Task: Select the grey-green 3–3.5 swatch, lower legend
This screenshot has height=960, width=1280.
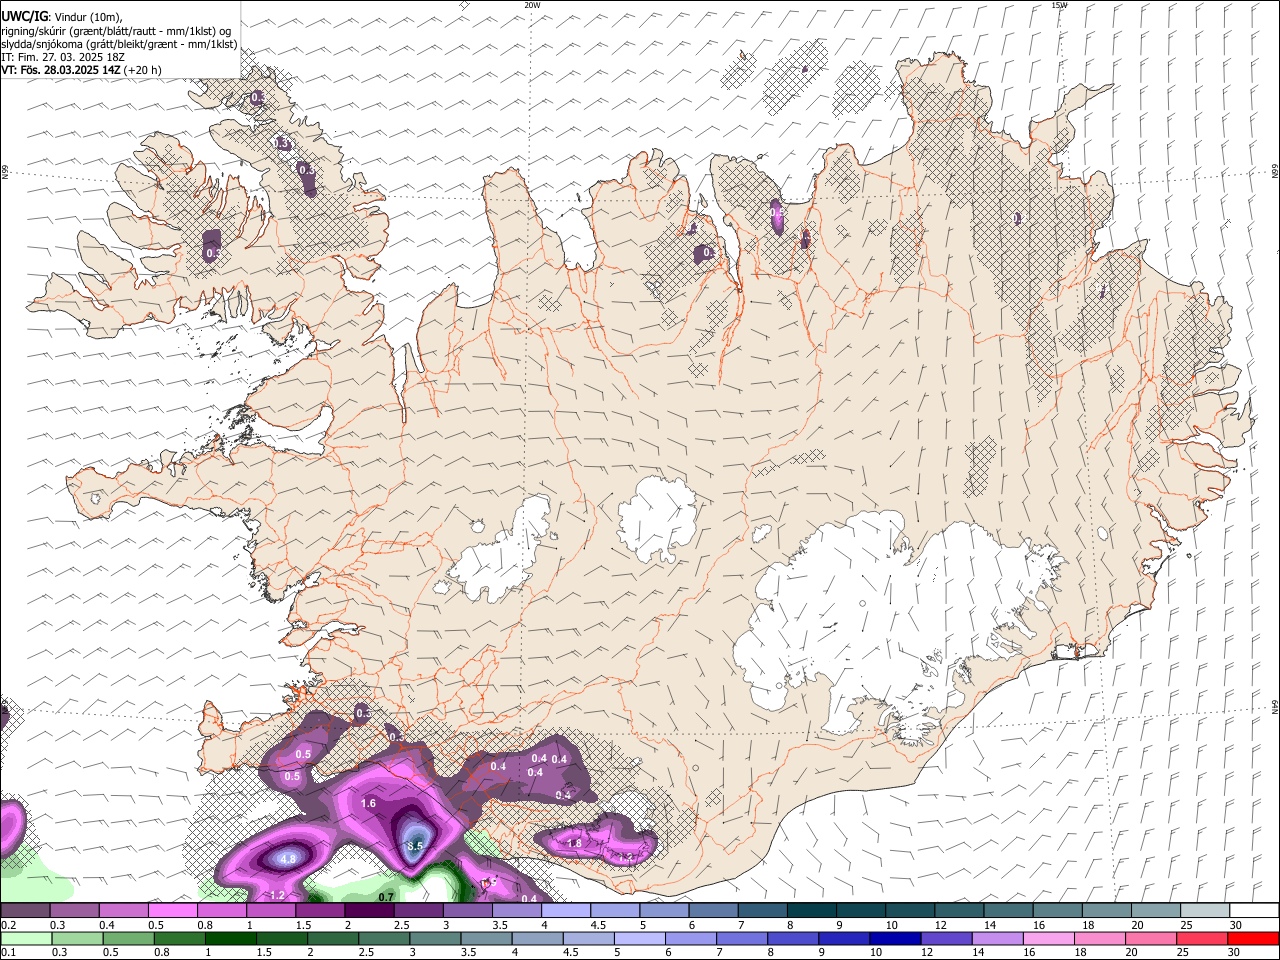Action: click(436, 939)
